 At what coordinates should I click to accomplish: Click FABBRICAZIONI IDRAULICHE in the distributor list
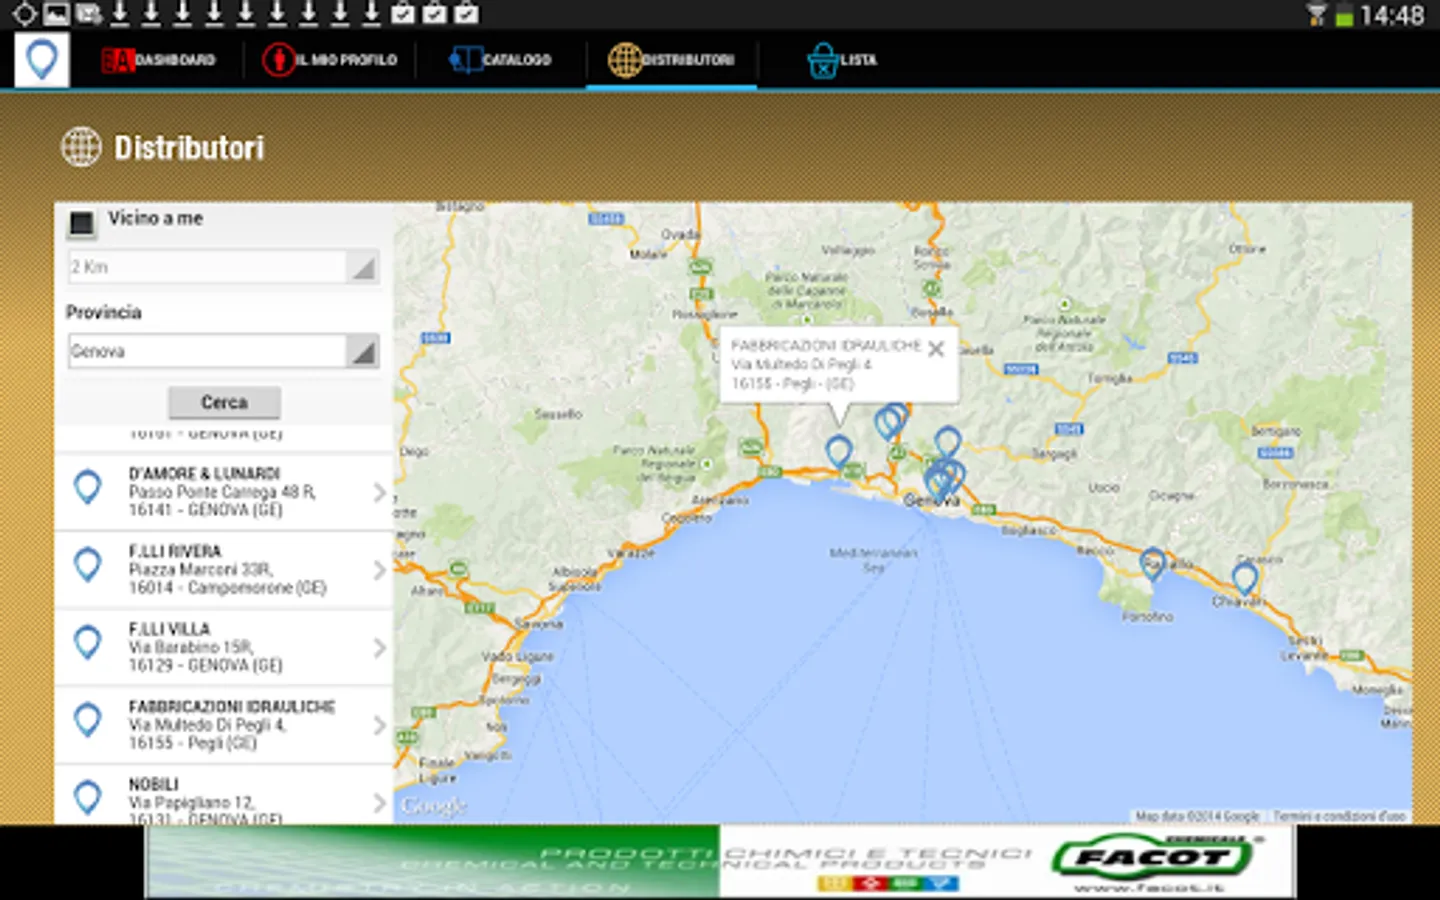(232, 706)
